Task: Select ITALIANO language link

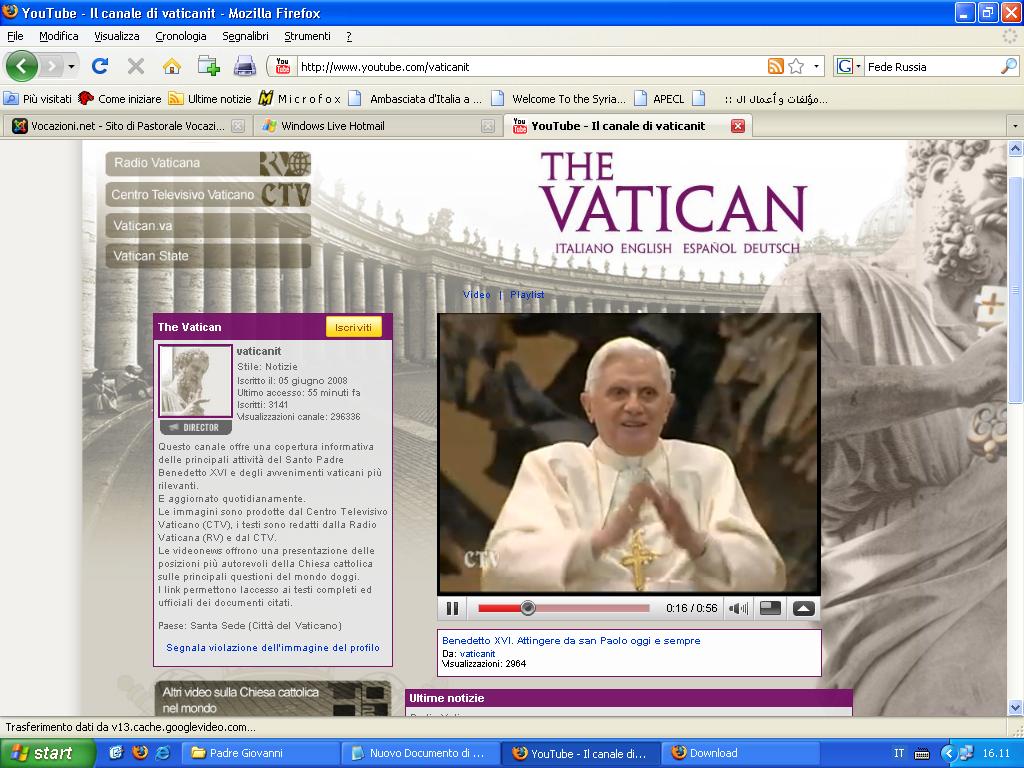Action: coord(584,248)
